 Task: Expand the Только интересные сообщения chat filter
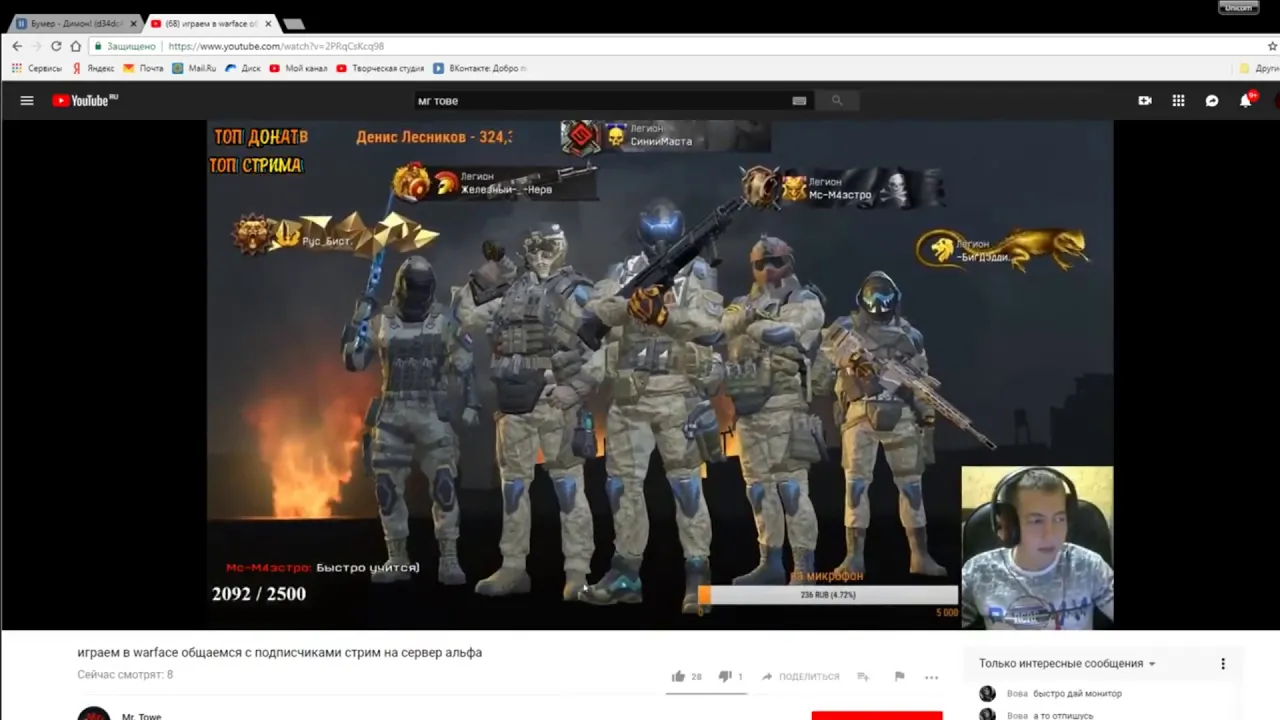point(1067,663)
